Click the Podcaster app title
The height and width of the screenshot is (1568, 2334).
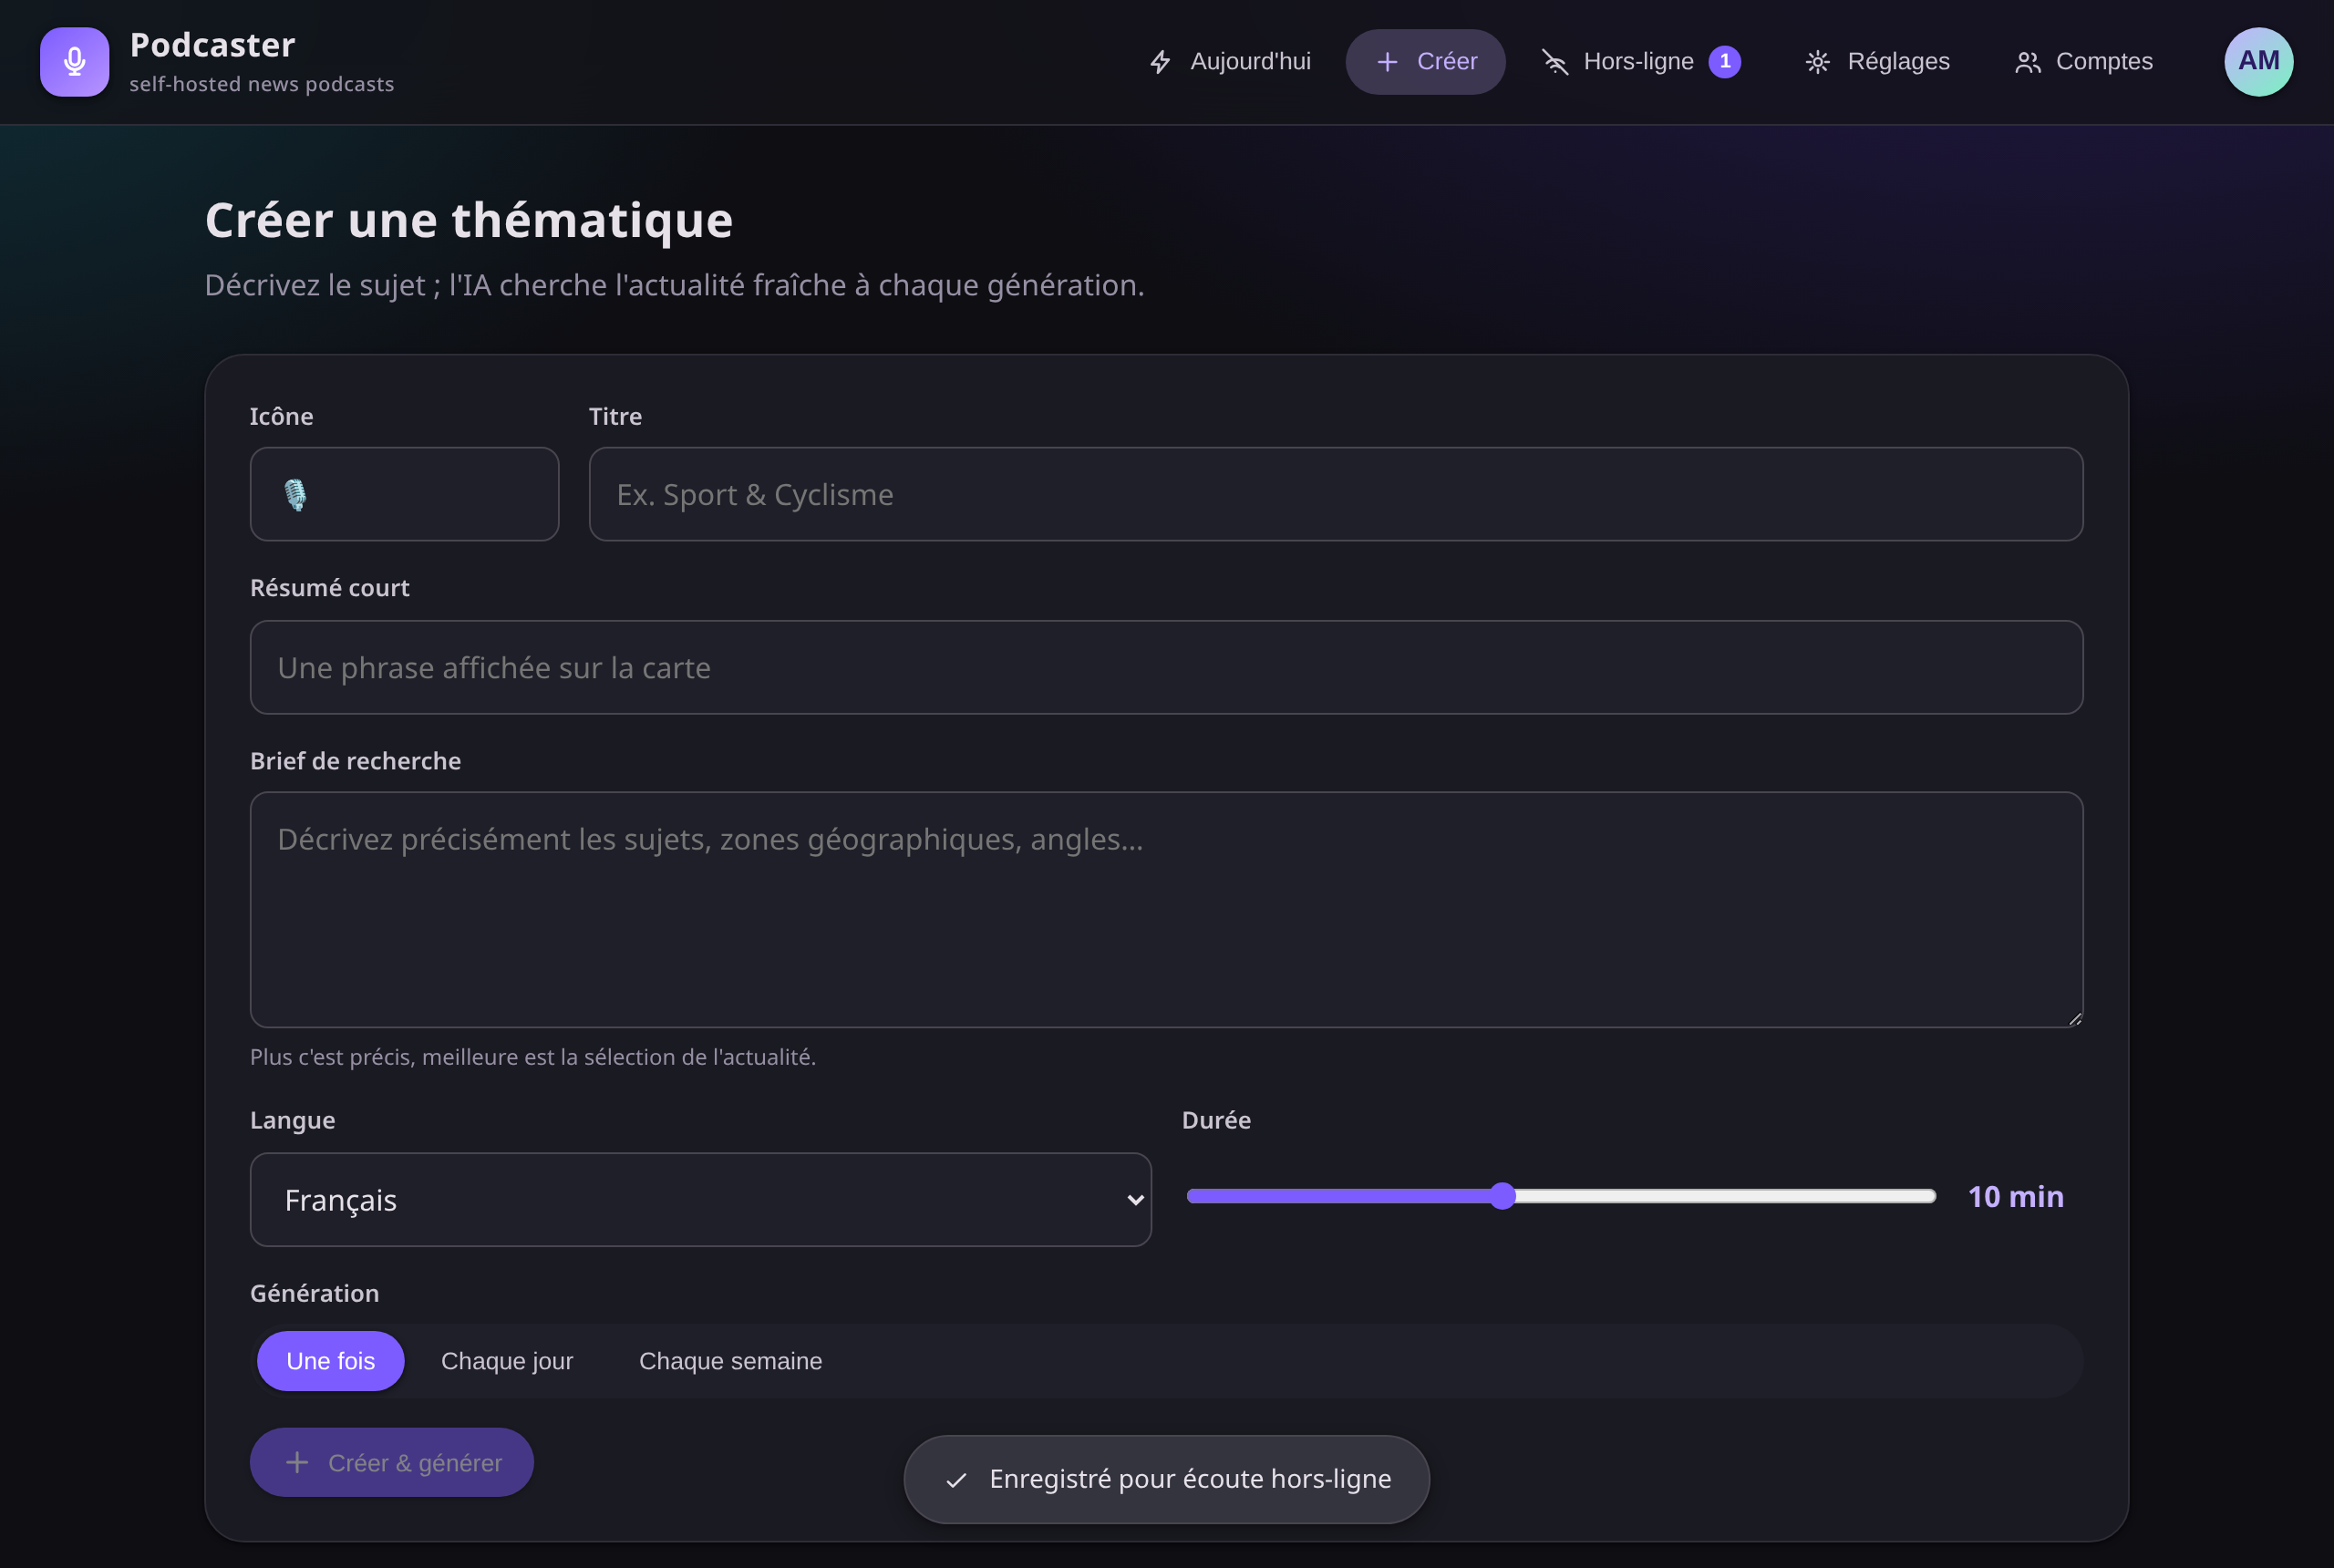pos(213,45)
